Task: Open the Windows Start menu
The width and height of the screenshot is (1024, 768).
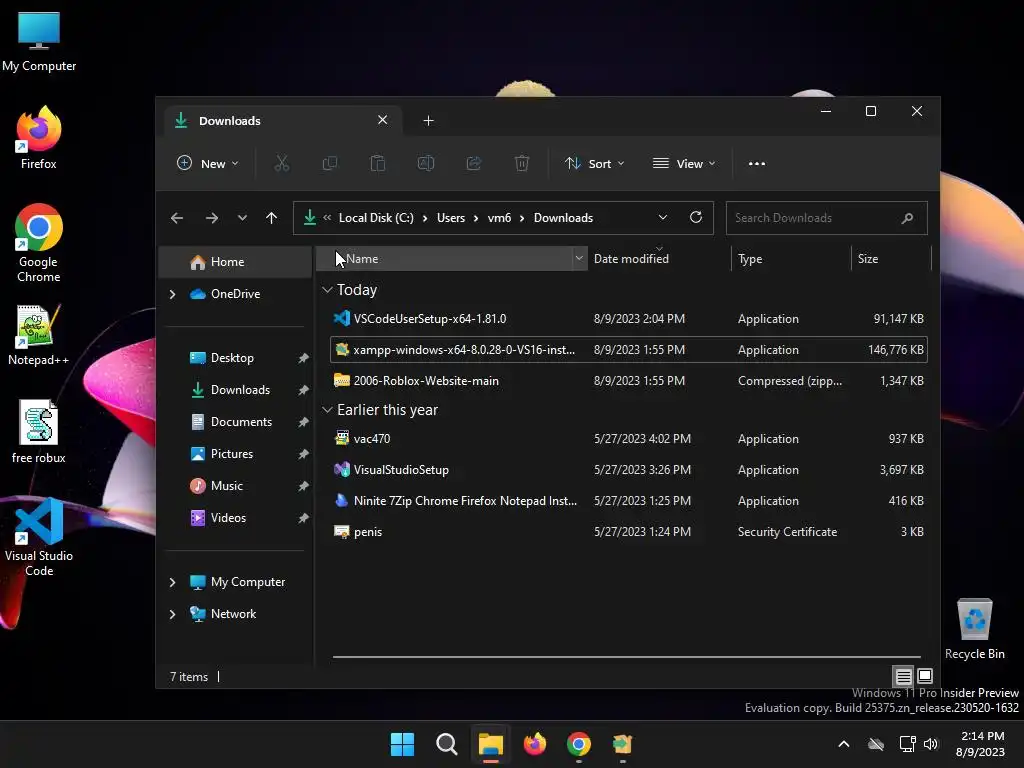Action: (x=402, y=744)
